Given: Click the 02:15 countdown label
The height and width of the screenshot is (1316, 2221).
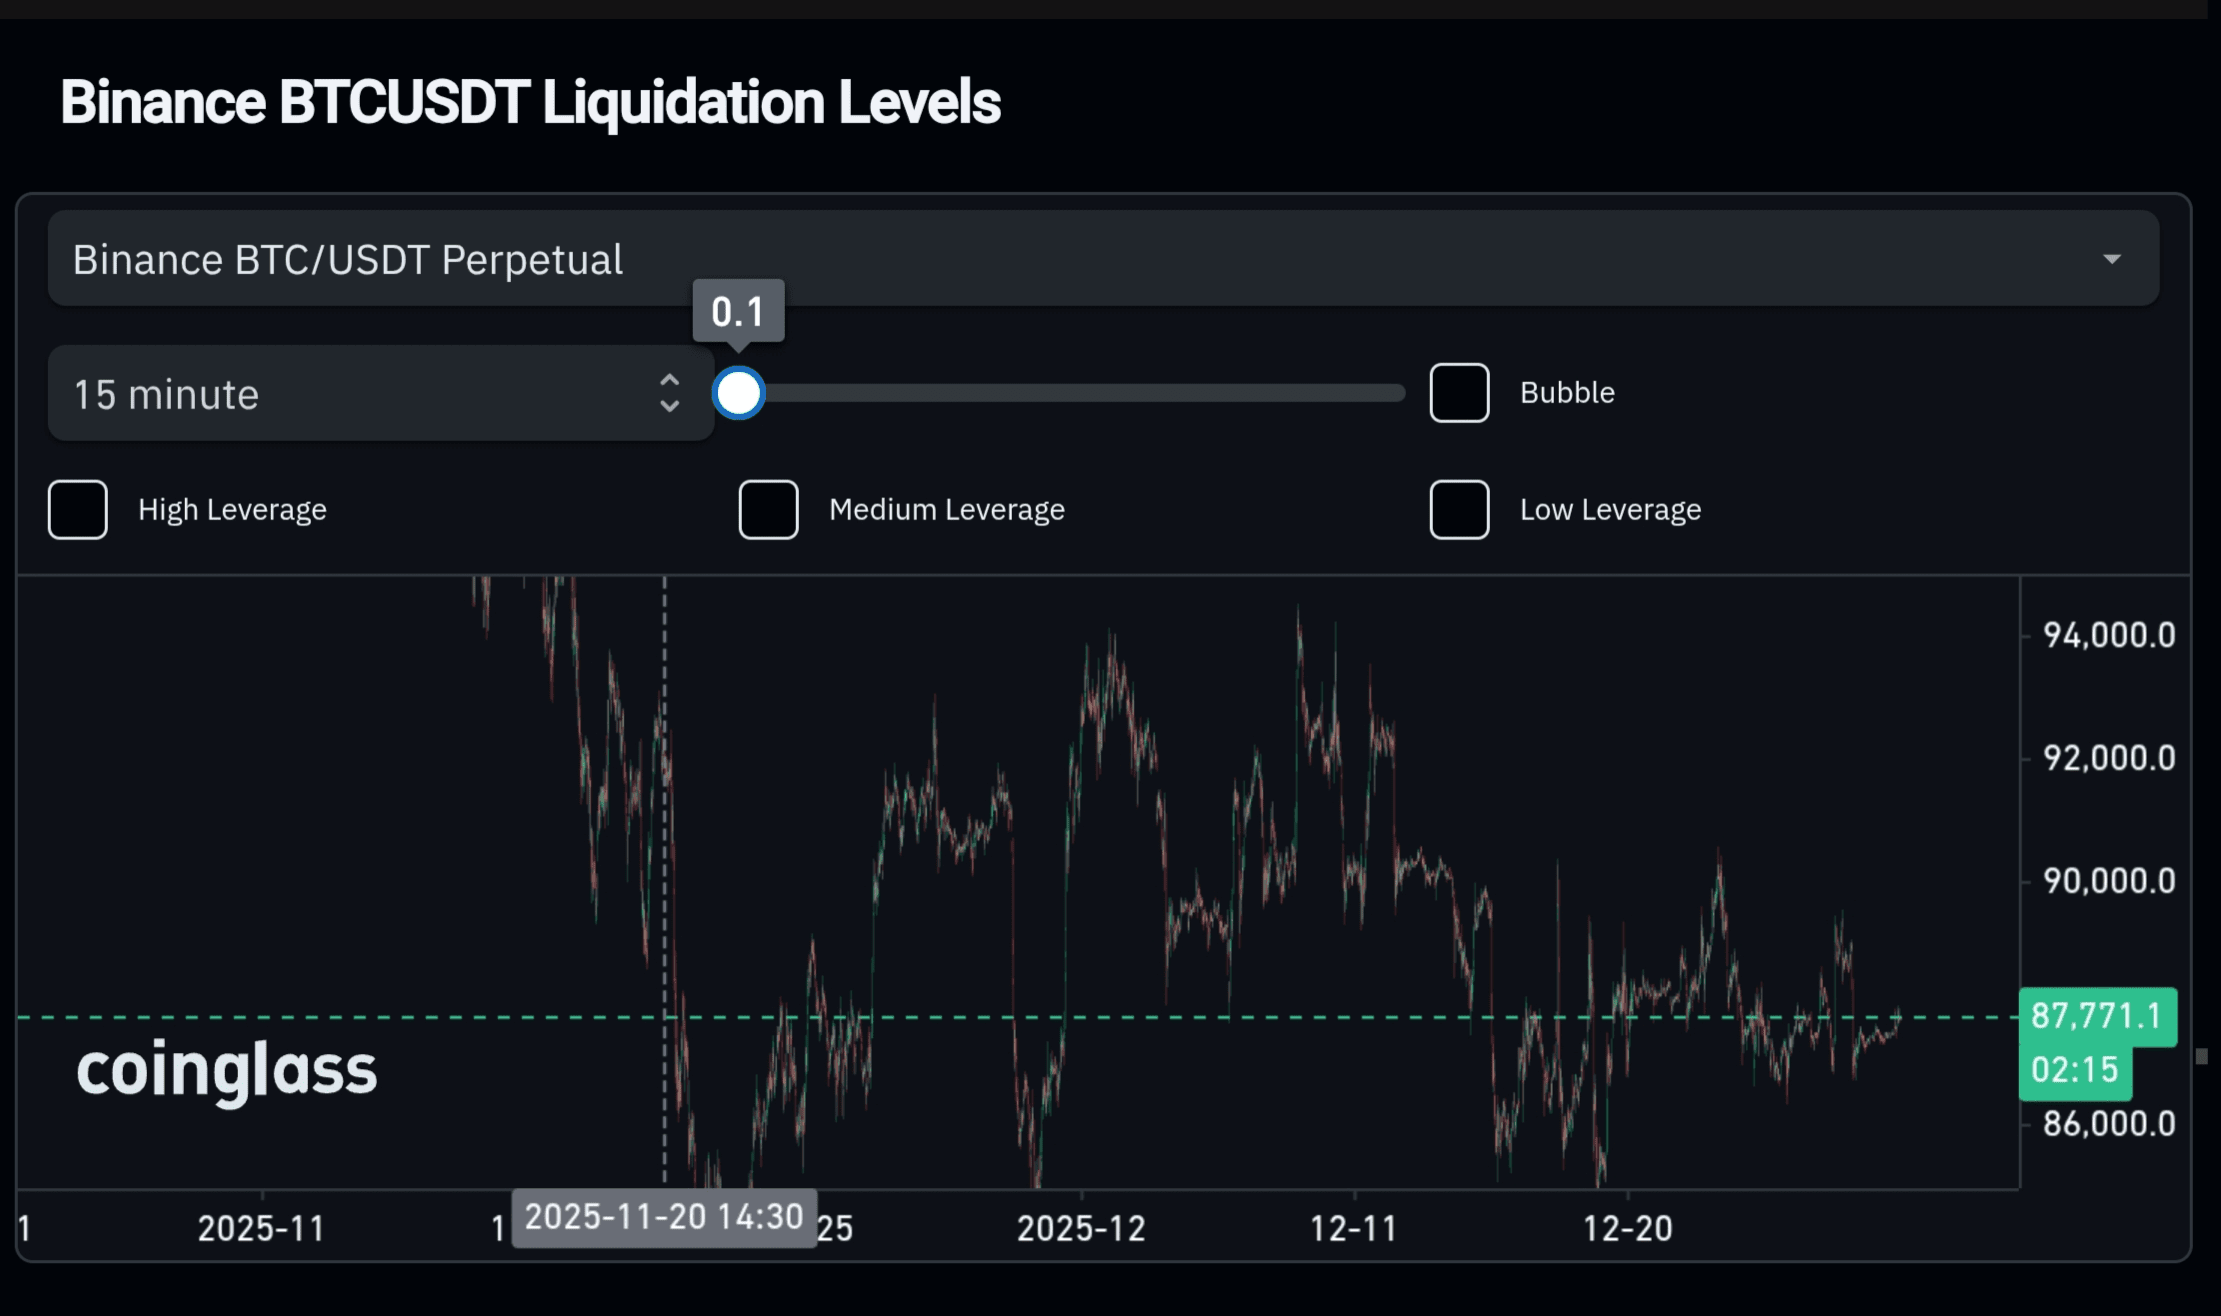Looking at the screenshot, I should click(x=2074, y=1071).
